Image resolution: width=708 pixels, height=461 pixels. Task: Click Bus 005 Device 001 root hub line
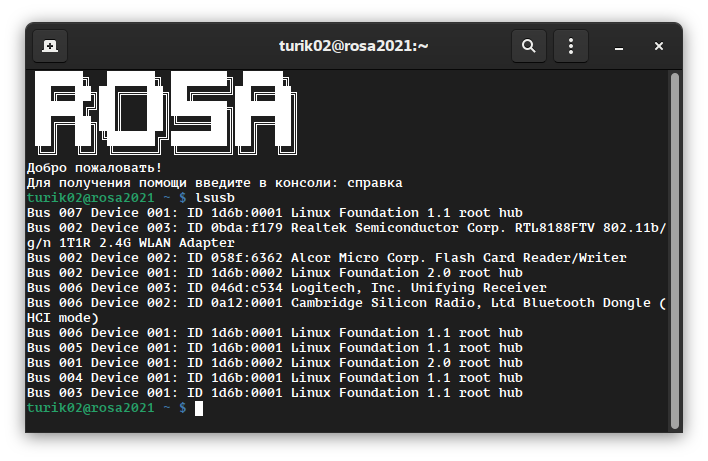[275, 348]
